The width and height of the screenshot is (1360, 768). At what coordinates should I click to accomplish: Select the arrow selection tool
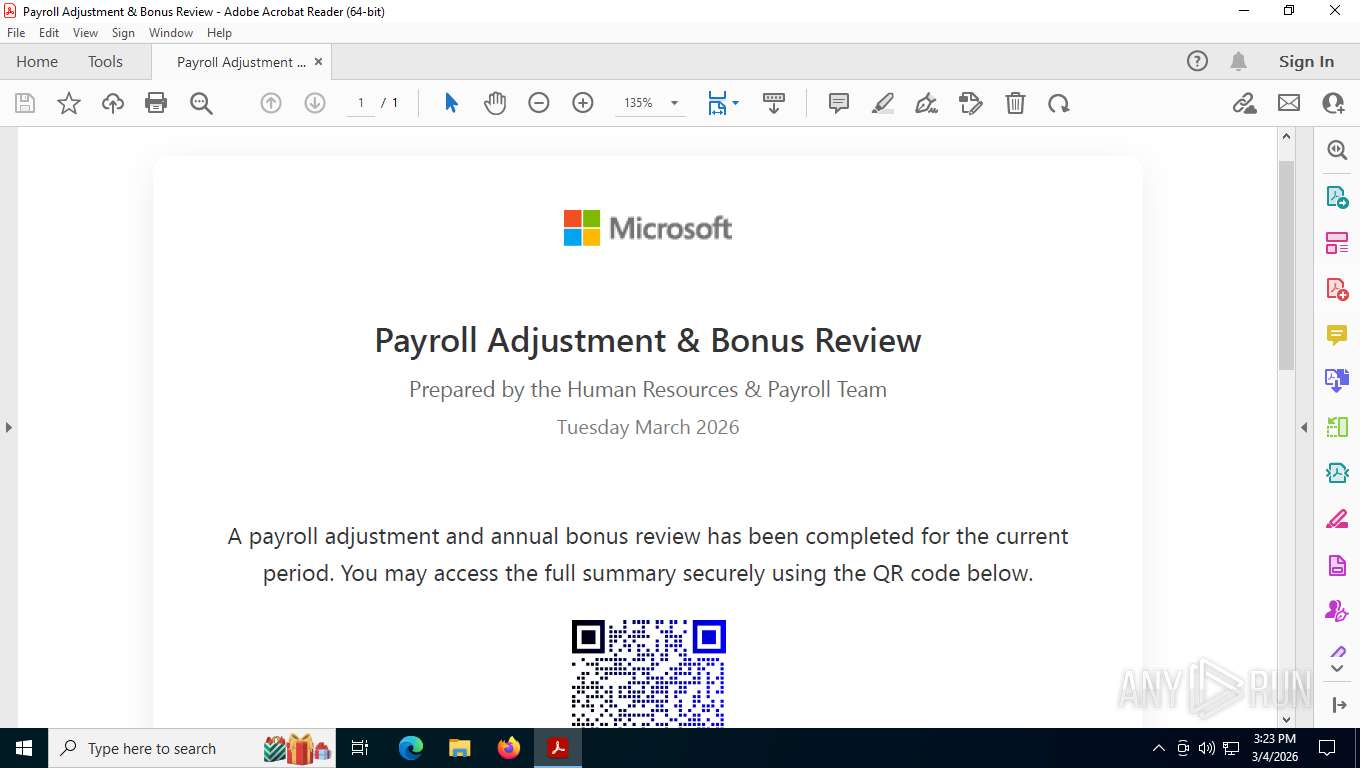click(x=451, y=103)
